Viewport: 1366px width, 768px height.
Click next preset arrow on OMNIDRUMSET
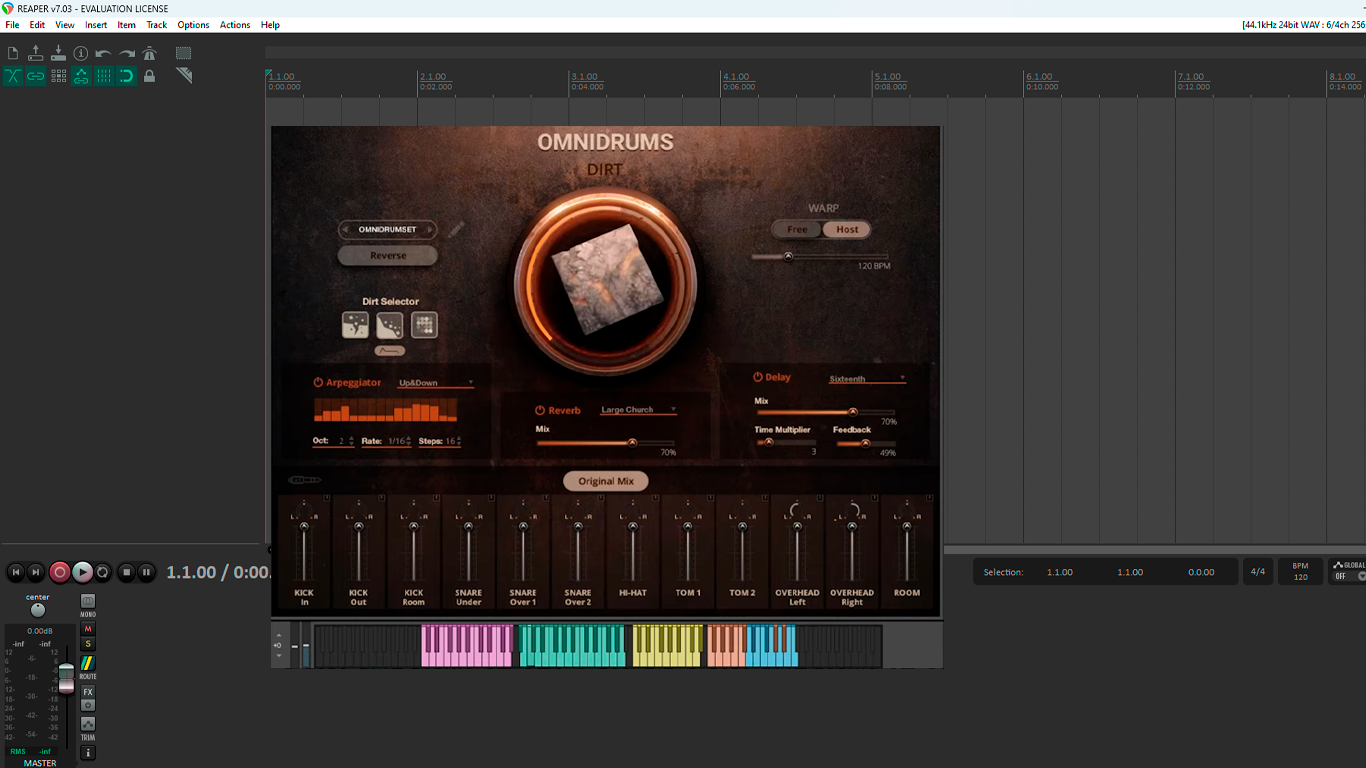click(x=430, y=229)
